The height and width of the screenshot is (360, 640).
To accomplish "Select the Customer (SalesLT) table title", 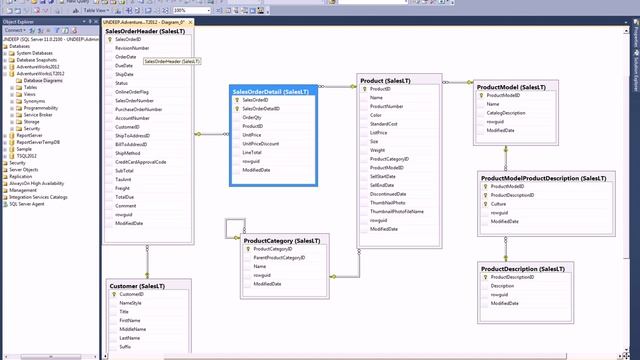I will [137, 286].
